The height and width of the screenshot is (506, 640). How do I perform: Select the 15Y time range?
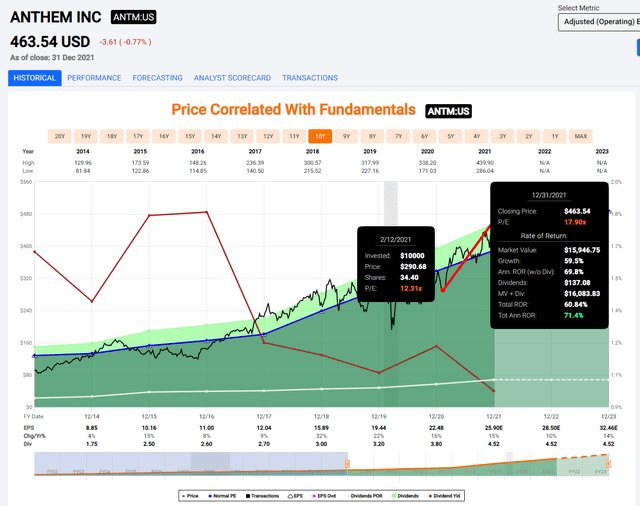190,136
